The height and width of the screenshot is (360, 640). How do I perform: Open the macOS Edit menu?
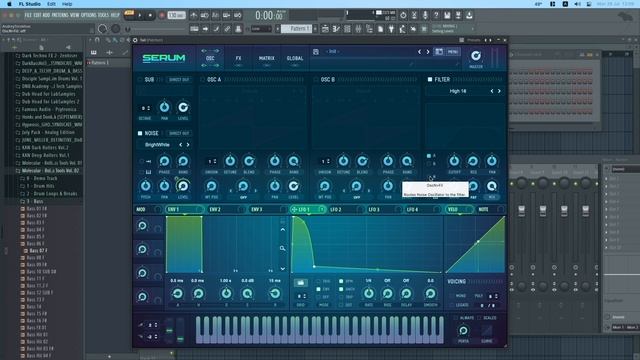click(51, 4)
